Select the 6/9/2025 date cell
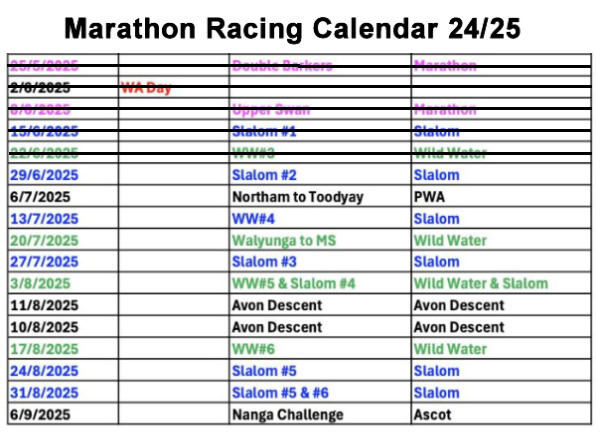This screenshot has height=434, width=600. (40, 415)
